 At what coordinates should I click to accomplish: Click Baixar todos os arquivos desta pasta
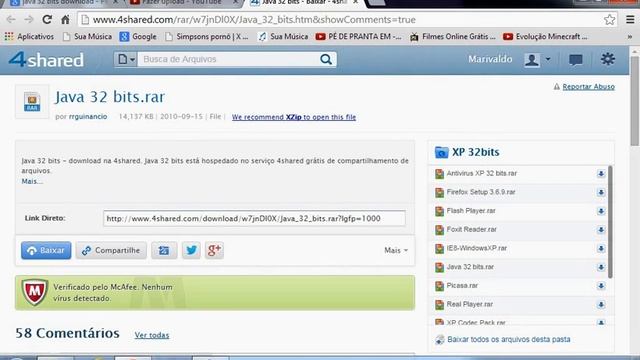point(509,339)
